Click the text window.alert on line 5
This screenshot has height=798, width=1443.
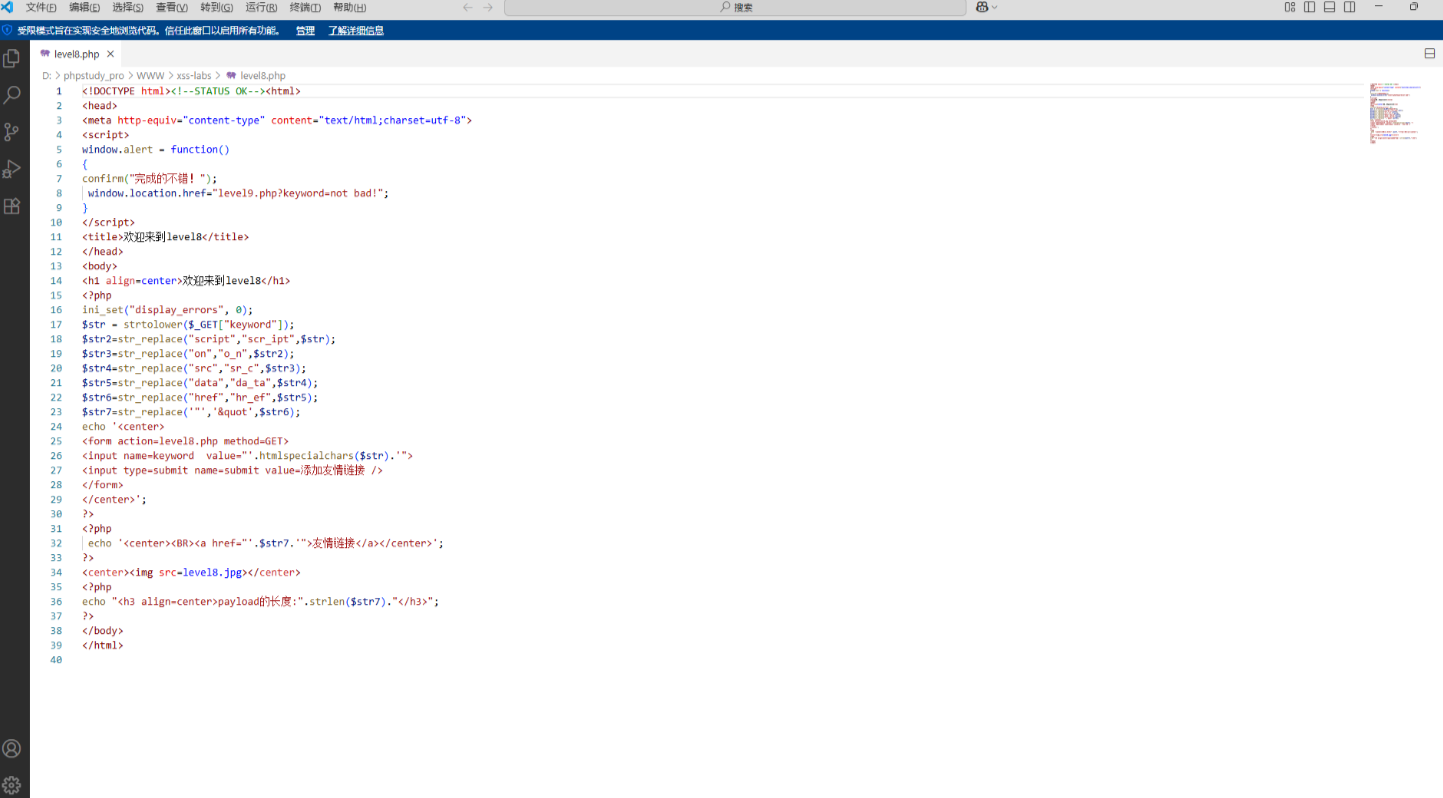click(118, 149)
